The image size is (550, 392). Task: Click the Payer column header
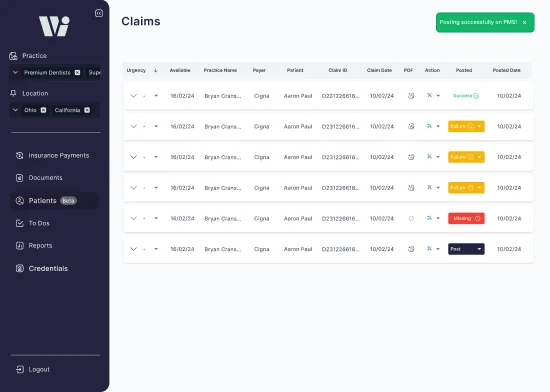[259, 70]
